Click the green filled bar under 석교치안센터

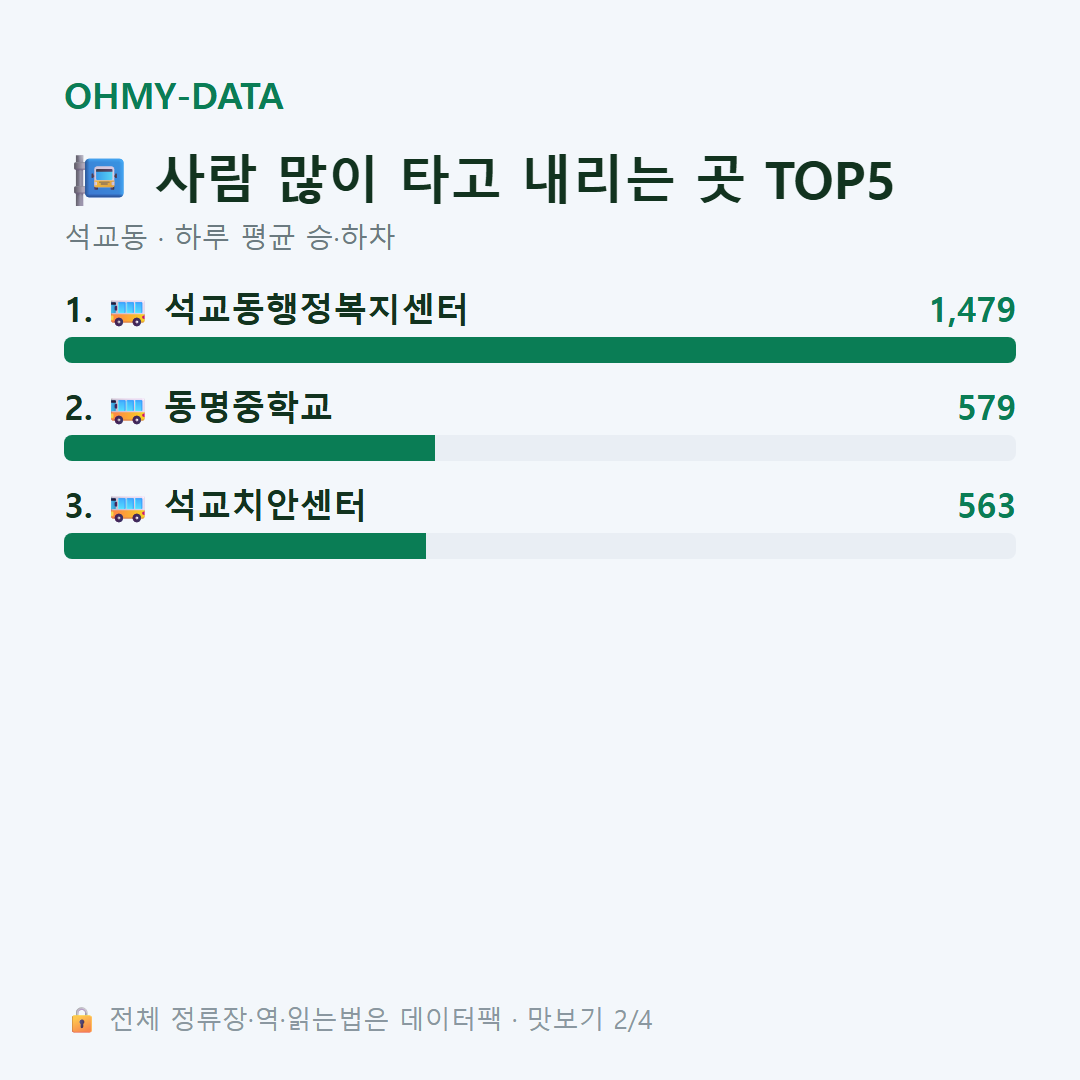click(x=245, y=546)
